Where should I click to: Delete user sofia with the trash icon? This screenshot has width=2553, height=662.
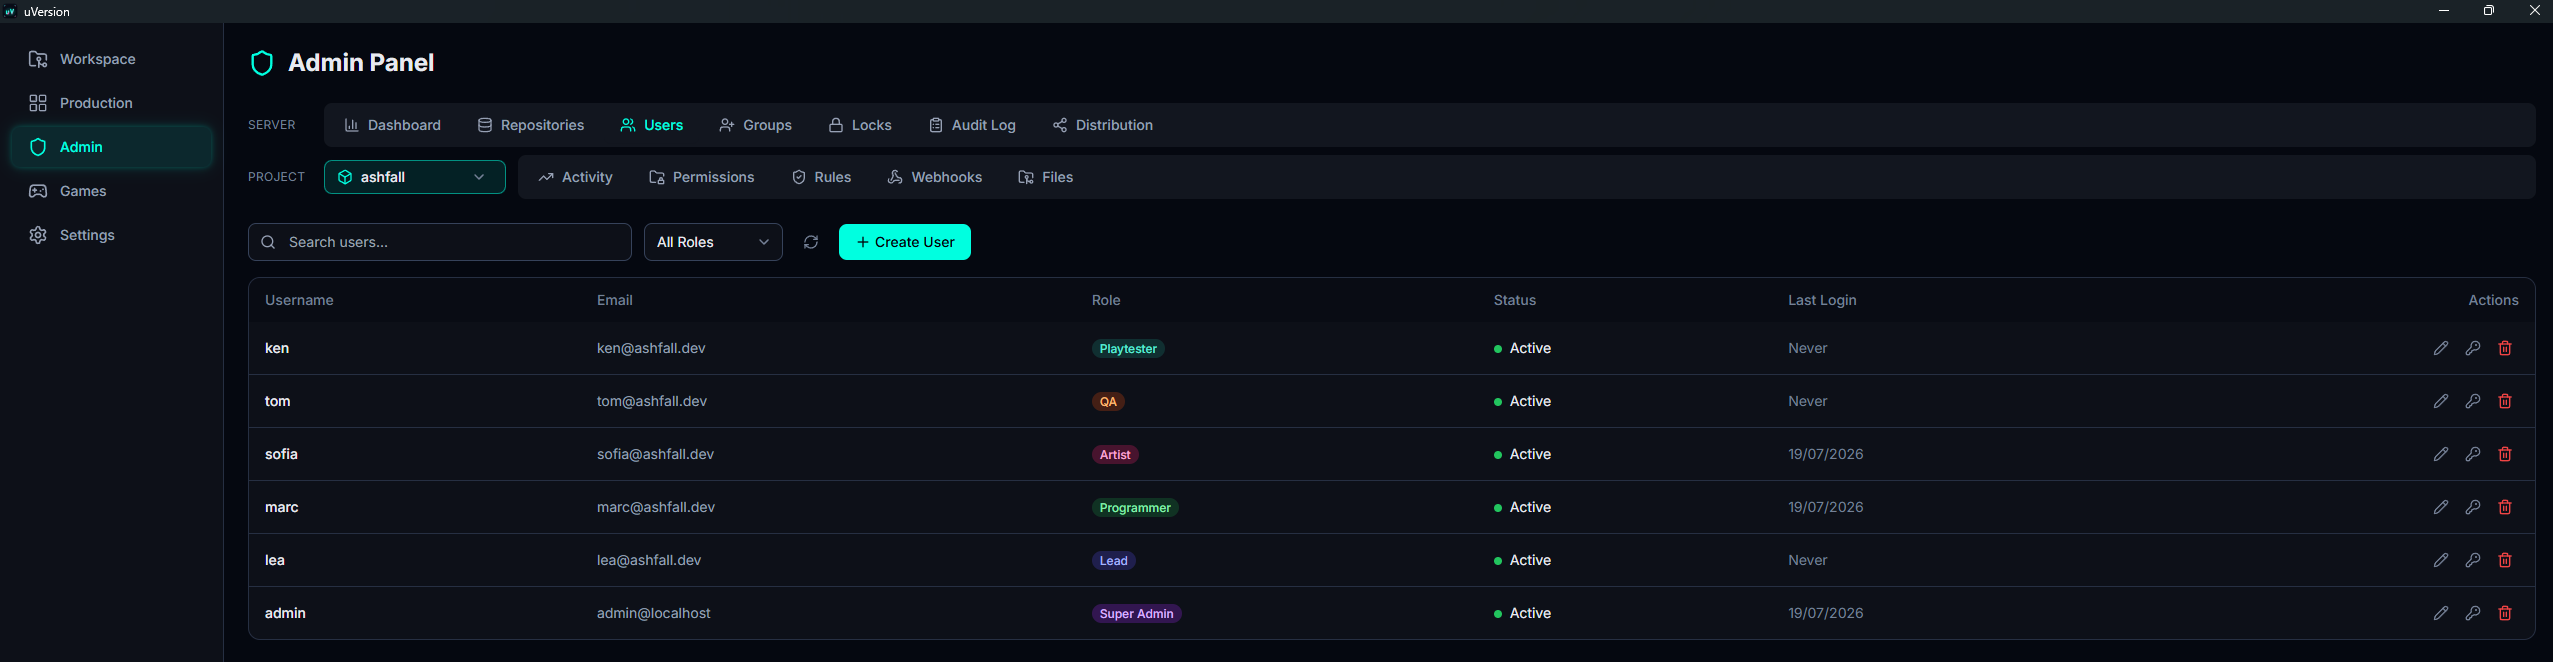tap(2505, 454)
